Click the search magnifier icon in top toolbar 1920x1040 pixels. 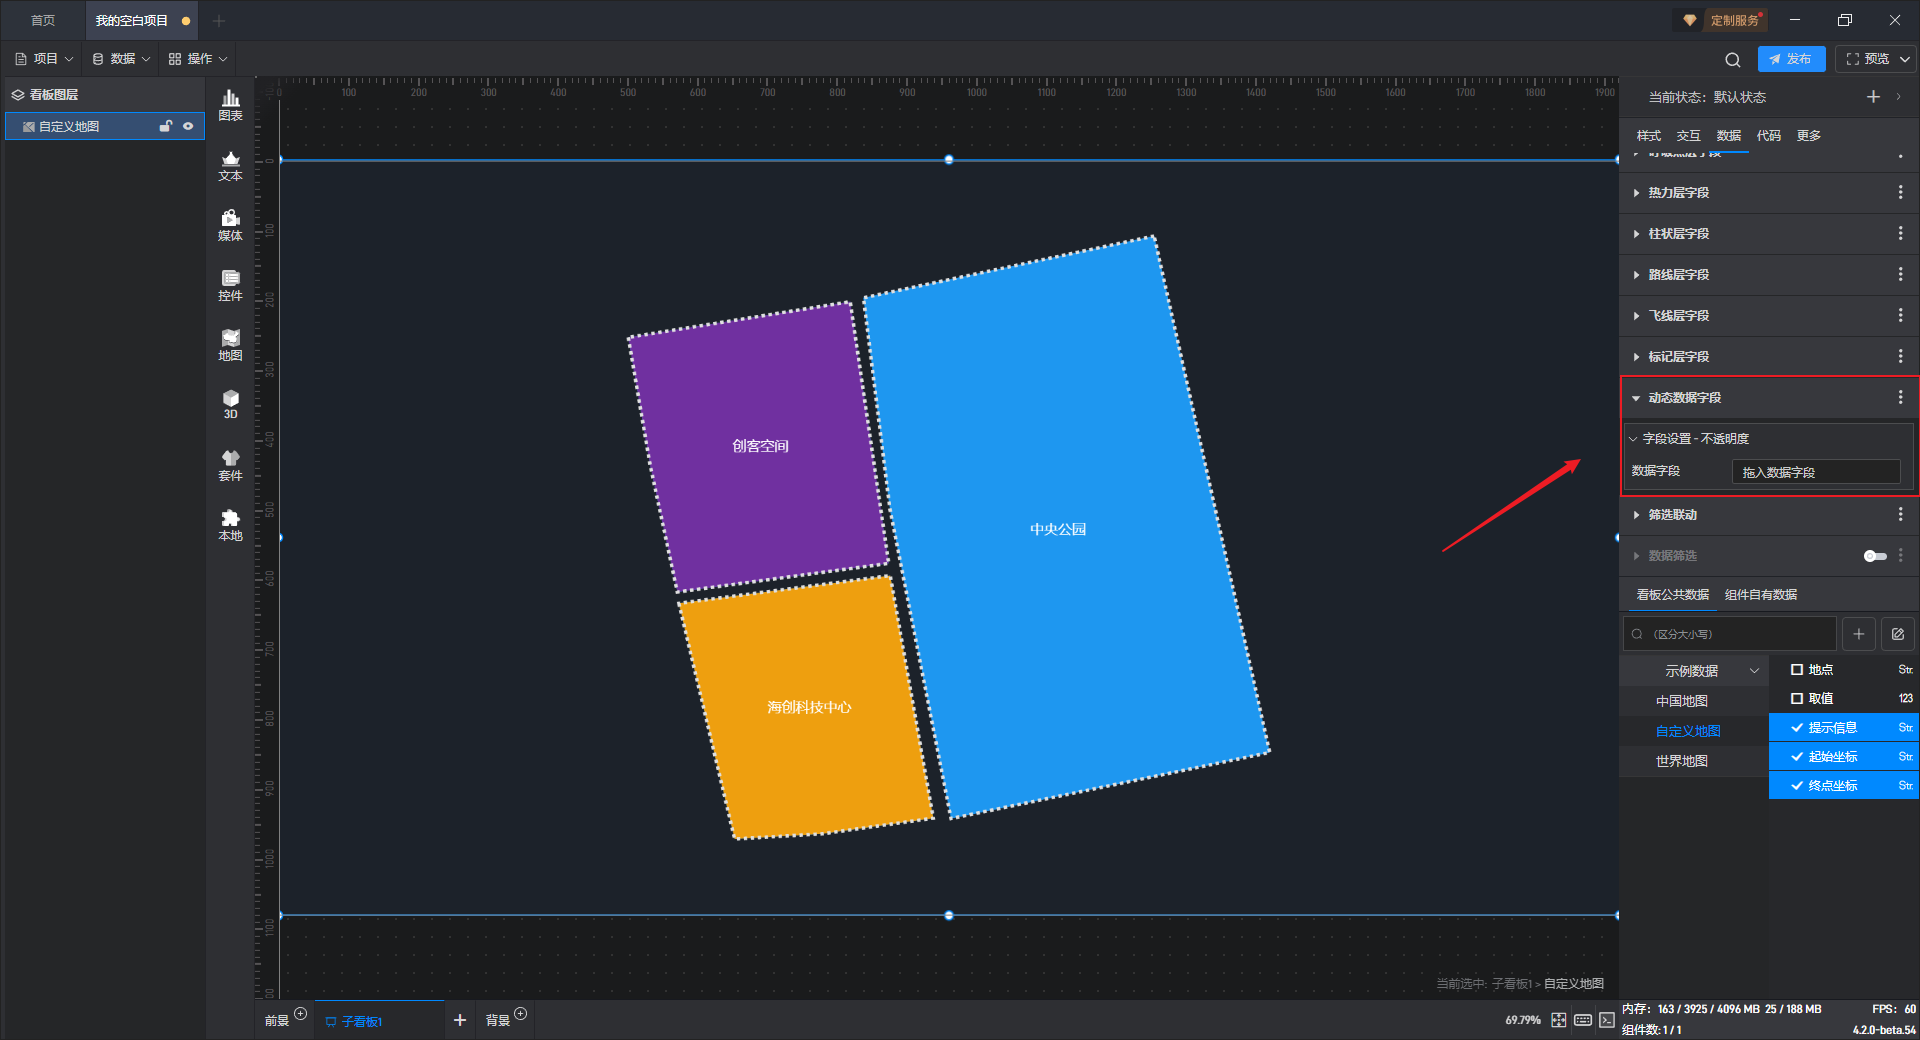[x=1733, y=59]
